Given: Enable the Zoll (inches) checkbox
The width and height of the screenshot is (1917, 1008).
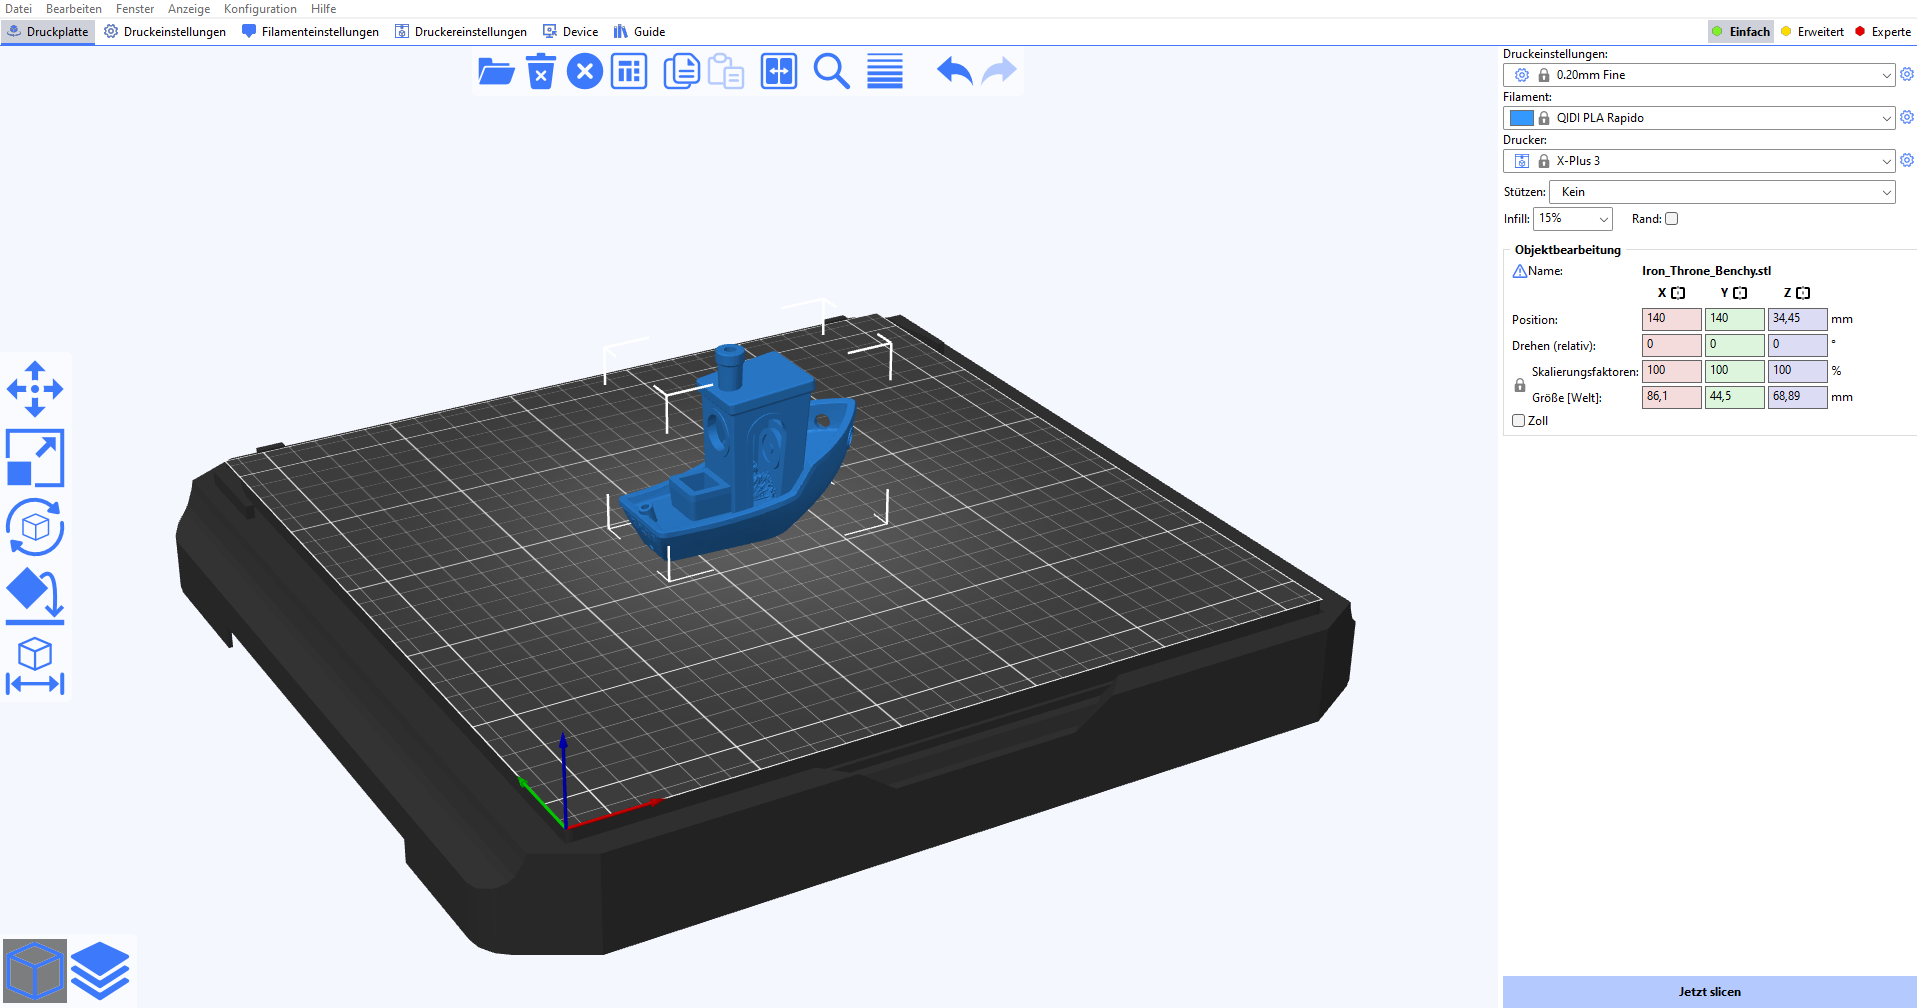Looking at the screenshot, I should coord(1518,420).
